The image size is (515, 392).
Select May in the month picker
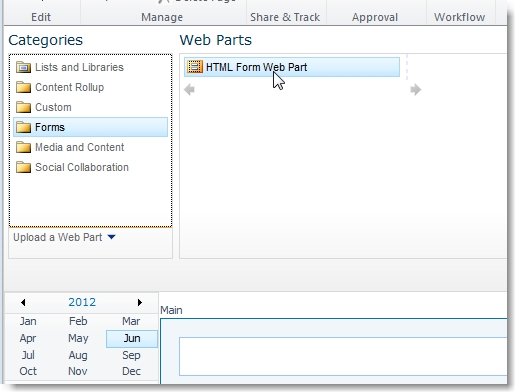point(78,338)
